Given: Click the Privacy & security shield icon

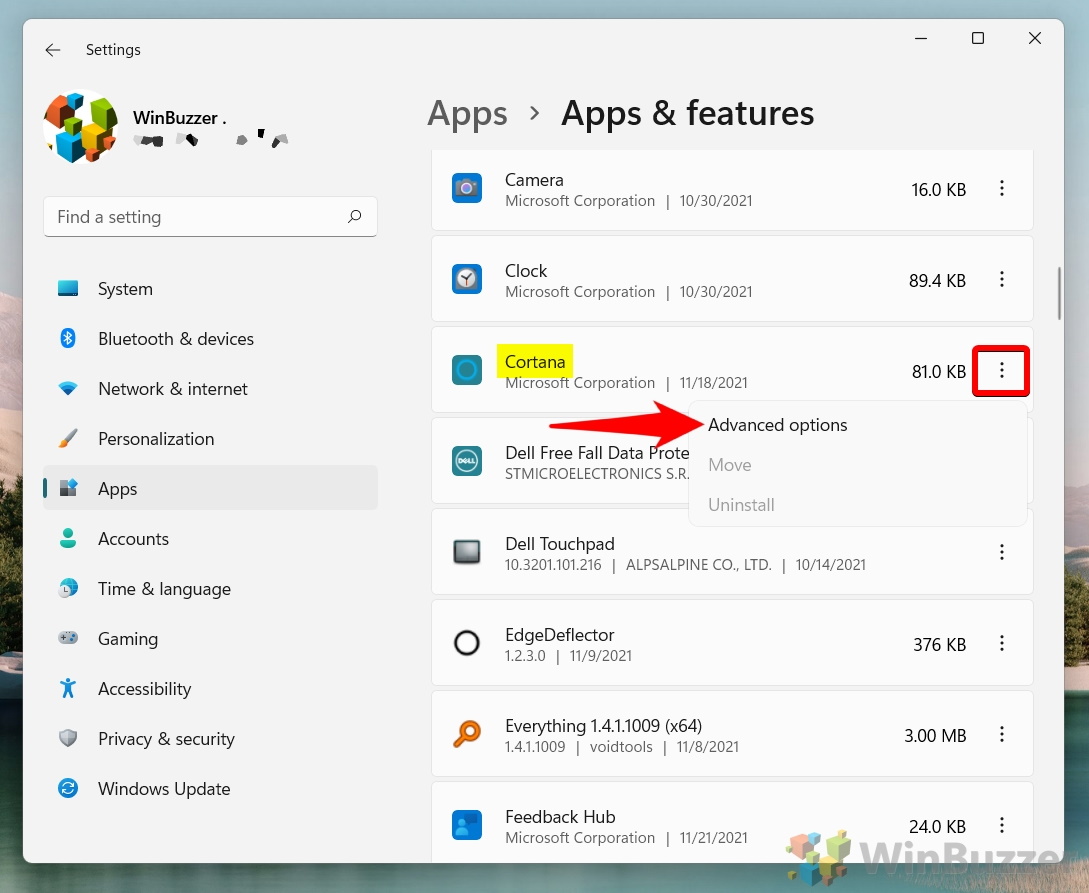Looking at the screenshot, I should 68,739.
